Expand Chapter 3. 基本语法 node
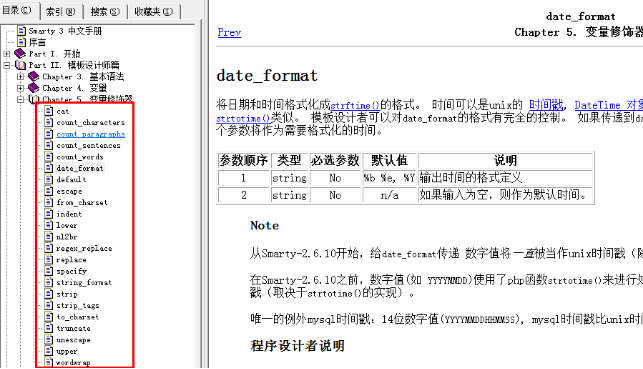 [x=20, y=77]
